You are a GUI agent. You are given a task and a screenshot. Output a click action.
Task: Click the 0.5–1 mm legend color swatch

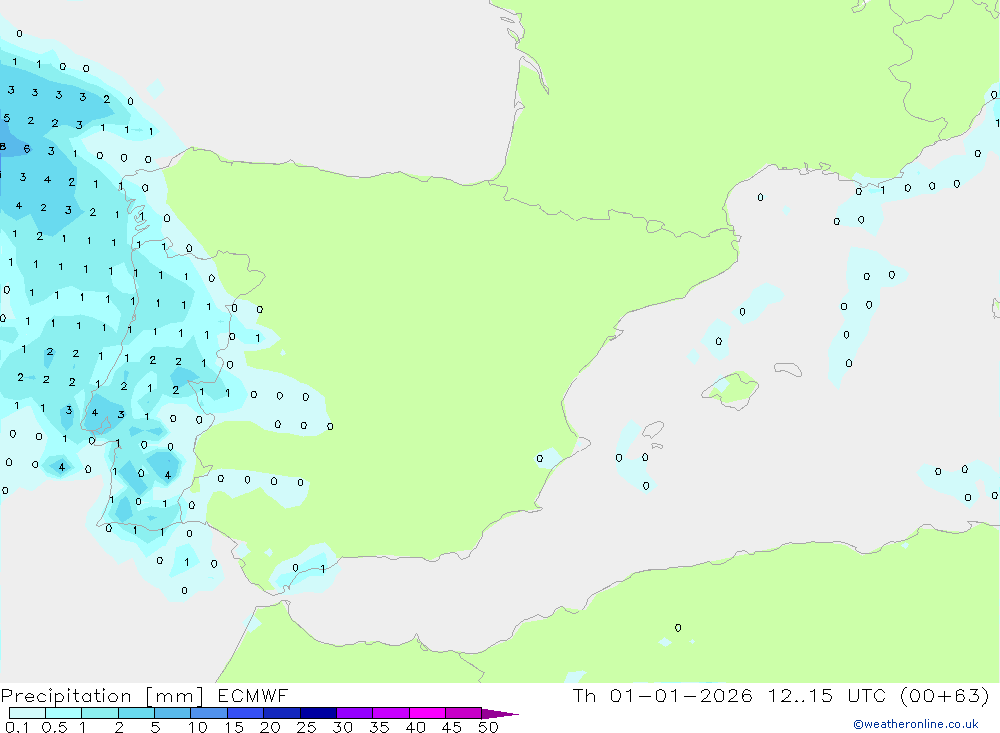(x=64, y=713)
